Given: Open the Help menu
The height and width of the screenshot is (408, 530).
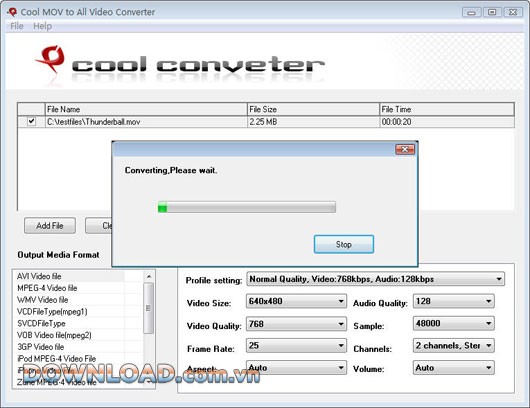Looking at the screenshot, I should pyautogui.click(x=43, y=26).
